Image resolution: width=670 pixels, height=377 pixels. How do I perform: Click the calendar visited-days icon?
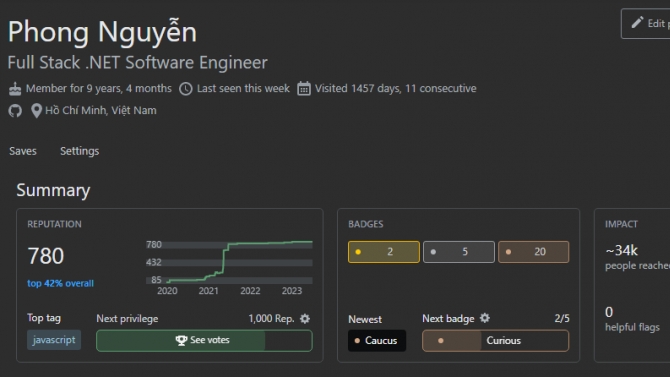(x=304, y=88)
